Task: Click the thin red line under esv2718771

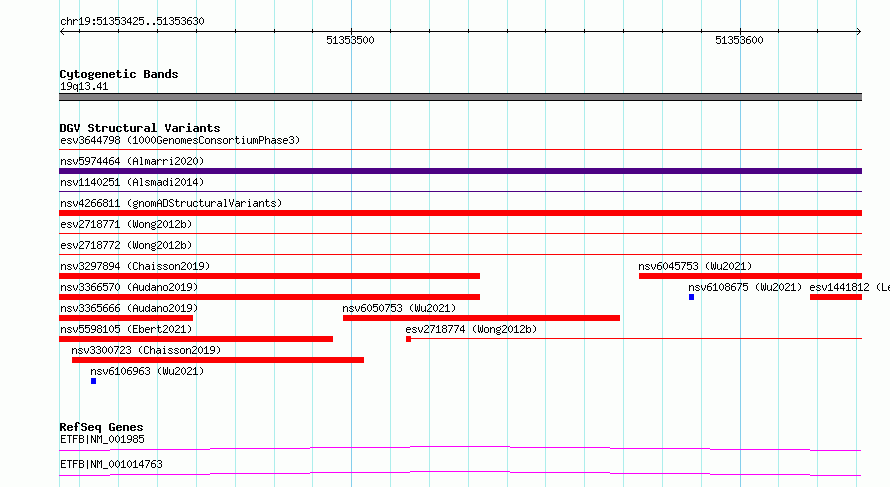Action: pyautogui.click(x=460, y=234)
